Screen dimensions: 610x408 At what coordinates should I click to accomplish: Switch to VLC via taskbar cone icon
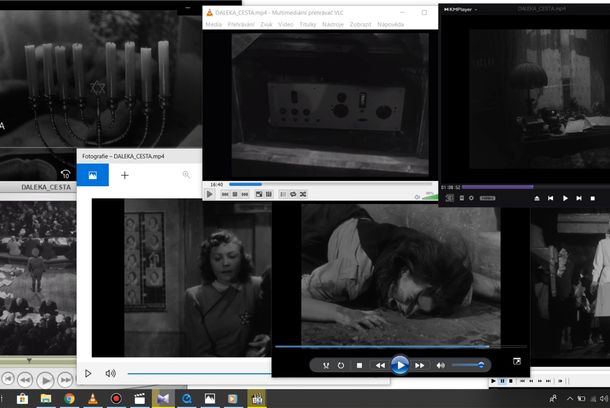93,399
